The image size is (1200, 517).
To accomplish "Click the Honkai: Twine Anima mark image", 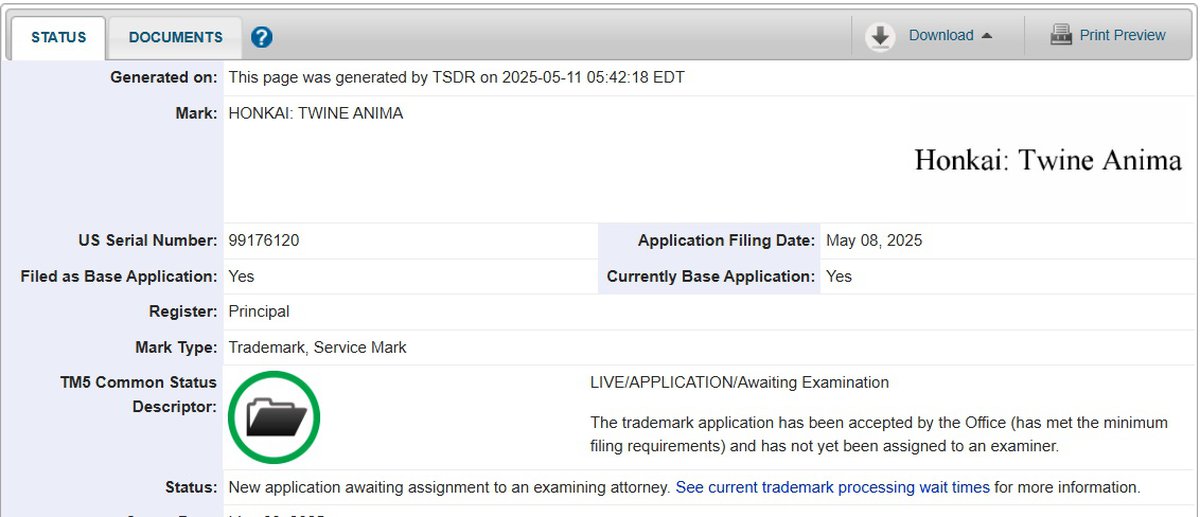I will [1047, 160].
